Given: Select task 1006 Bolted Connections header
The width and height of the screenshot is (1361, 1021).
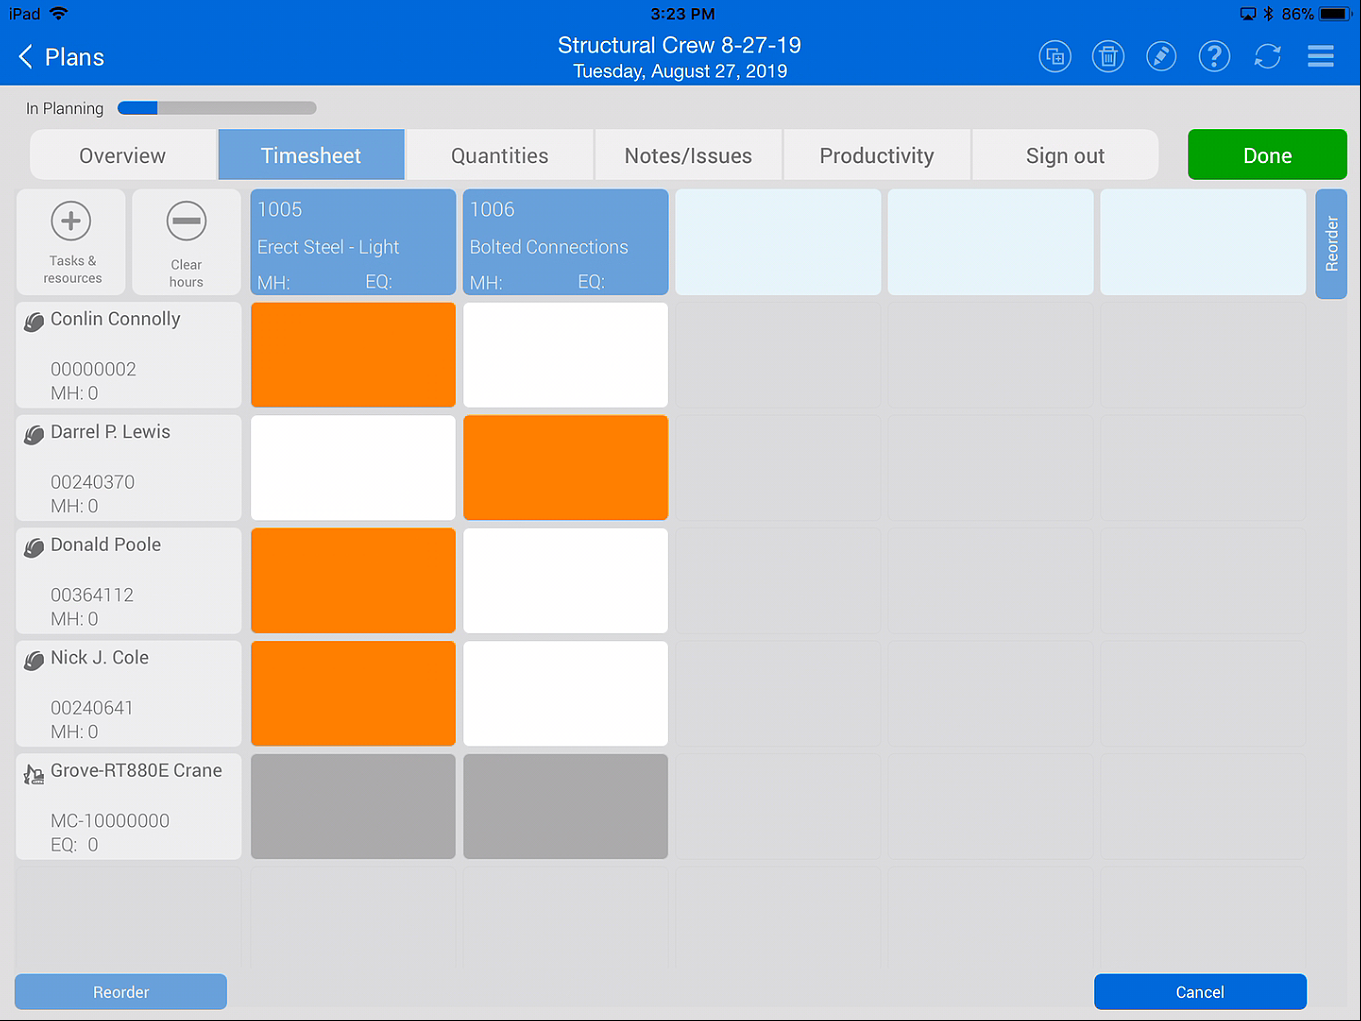Looking at the screenshot, I should tap(566, 243).
